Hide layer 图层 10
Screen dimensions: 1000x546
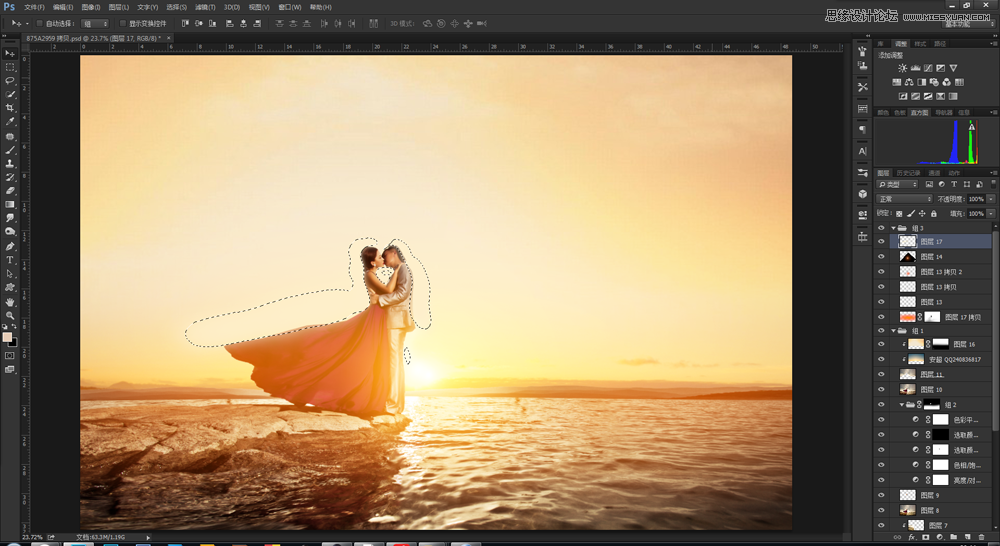click(881, 389)
